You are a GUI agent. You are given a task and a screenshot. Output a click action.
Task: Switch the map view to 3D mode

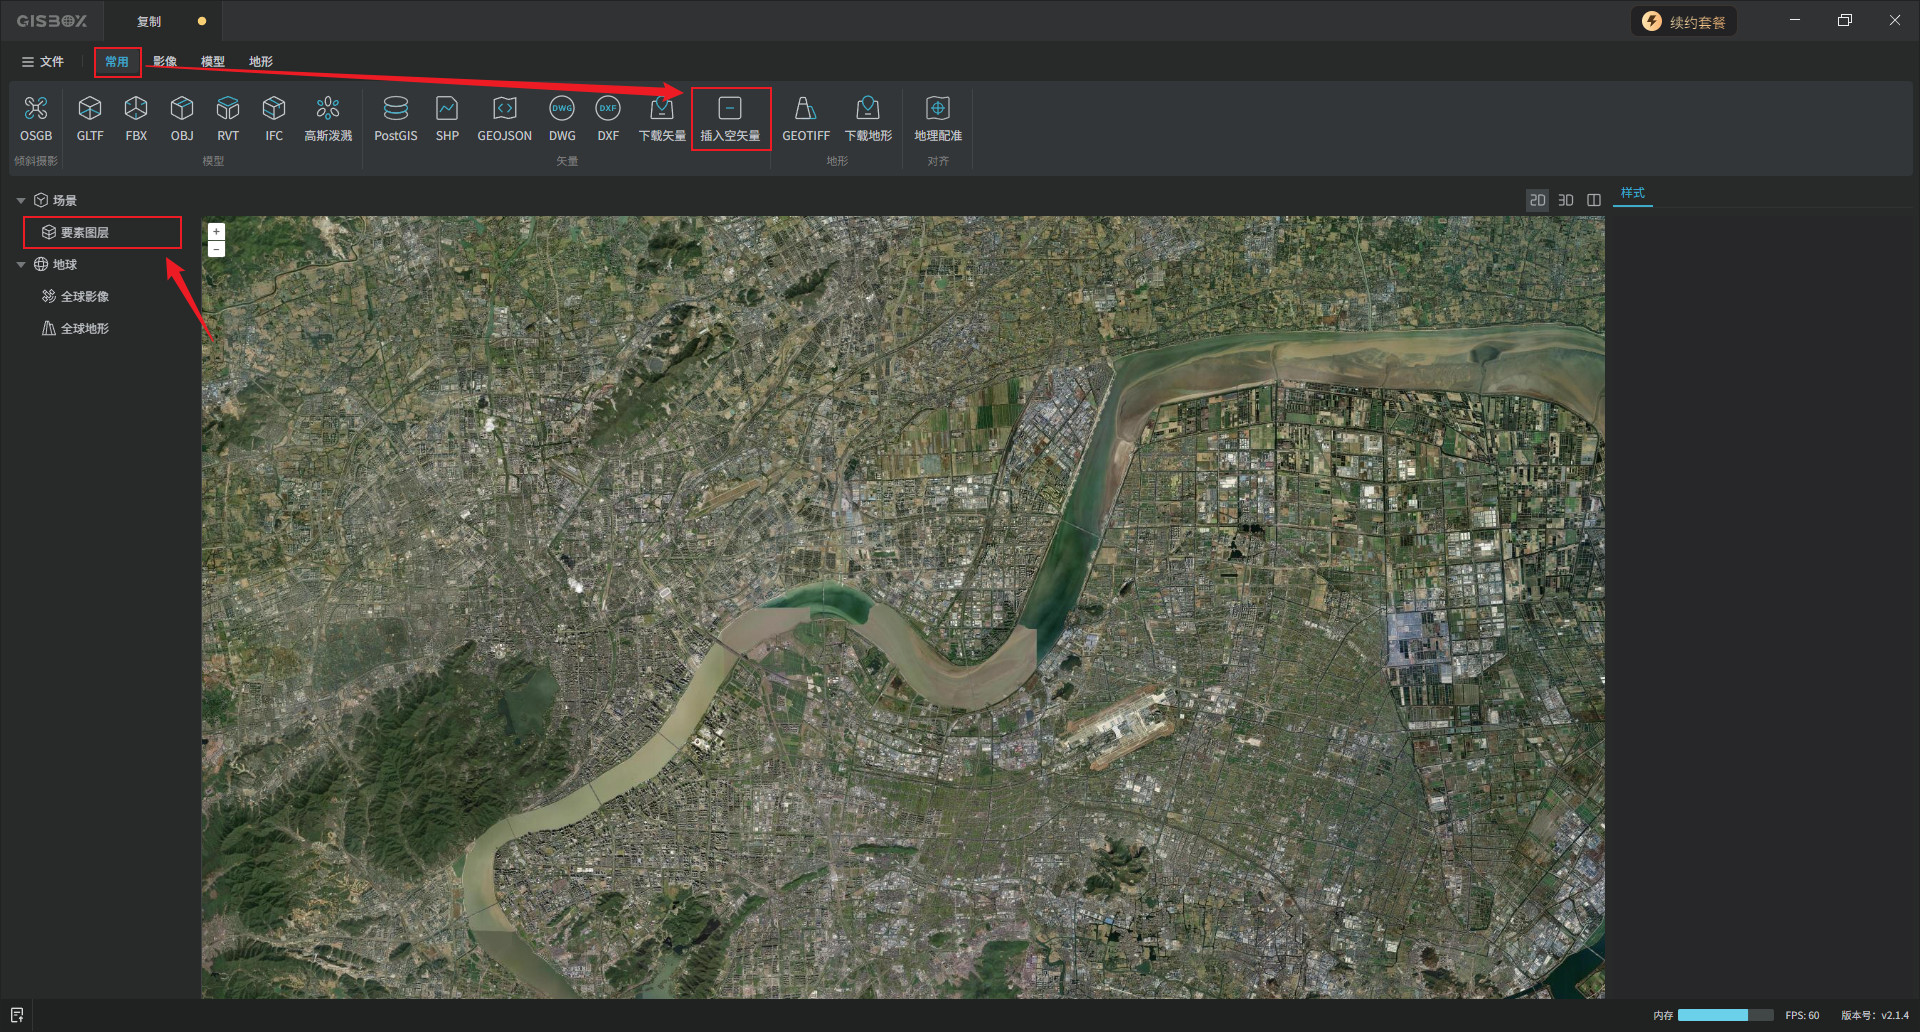tap(1566, 200)
